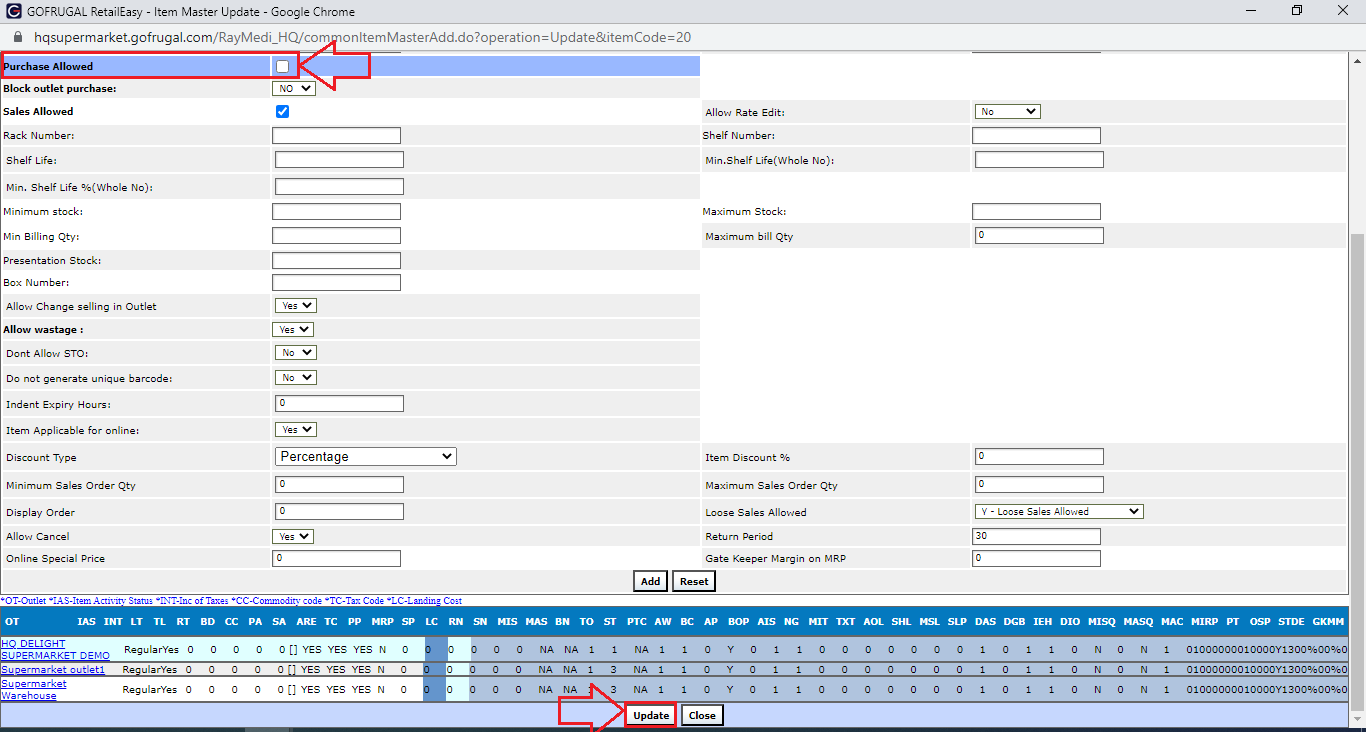Open the Allow wastage dropdown
1366x732 pixels.
click(x=293, y=329)
